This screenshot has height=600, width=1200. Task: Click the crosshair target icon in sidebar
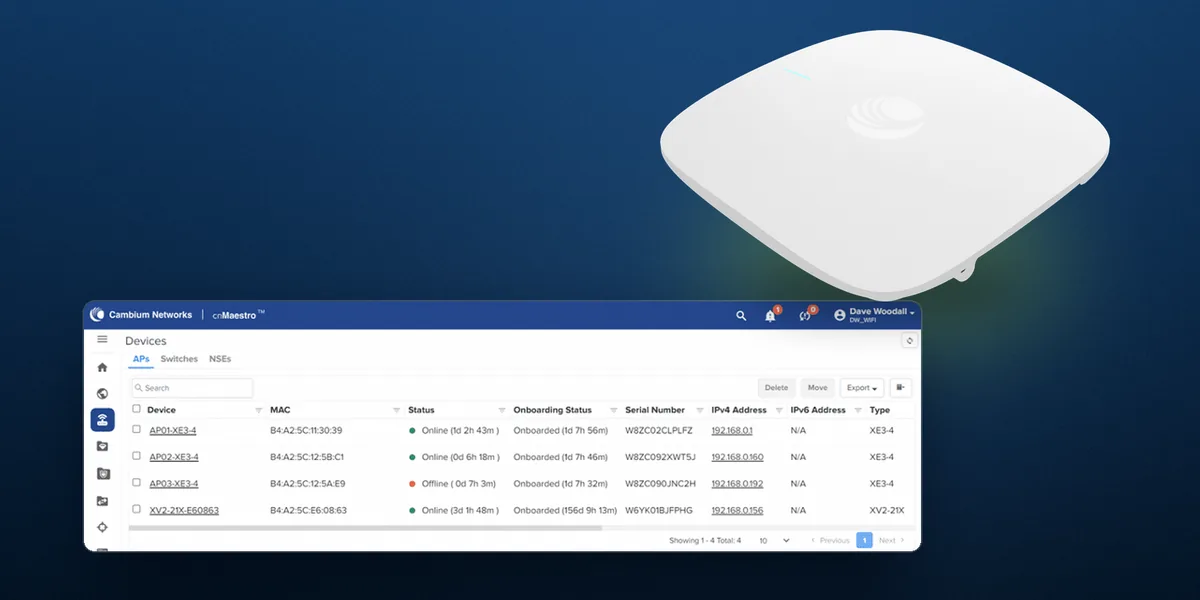(102, 527)
